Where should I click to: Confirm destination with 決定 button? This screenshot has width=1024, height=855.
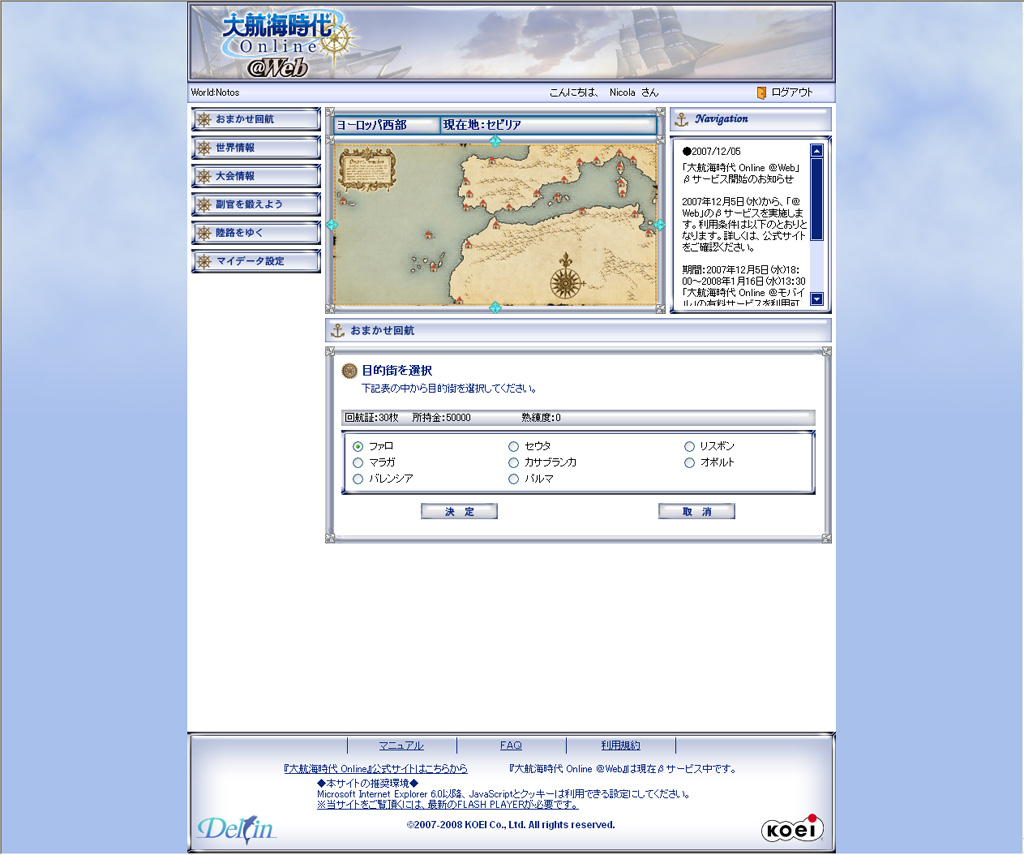459,511
